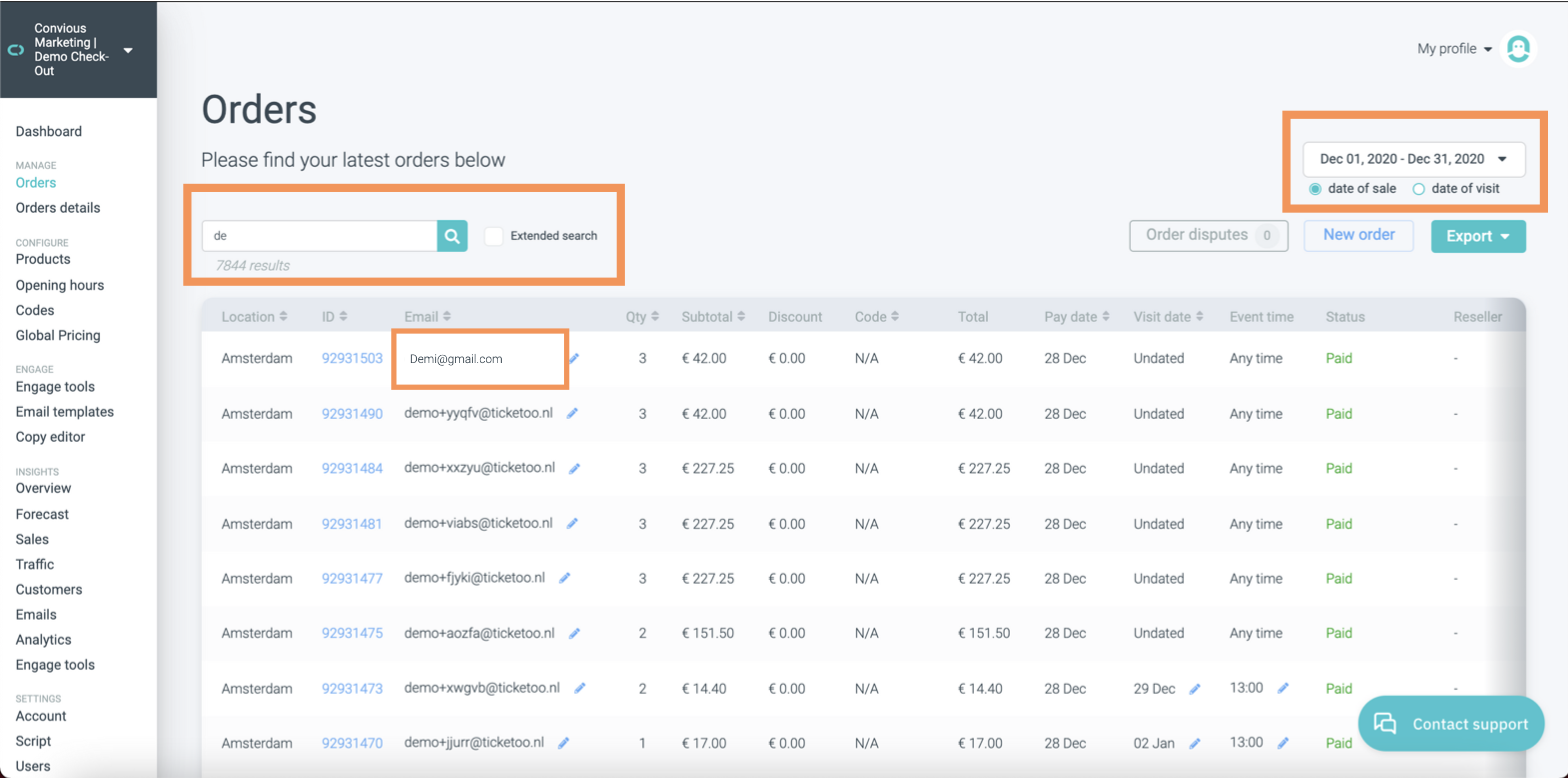1568x778 pixels.
Task: Click into the orders search field
Action: point(320,236)
